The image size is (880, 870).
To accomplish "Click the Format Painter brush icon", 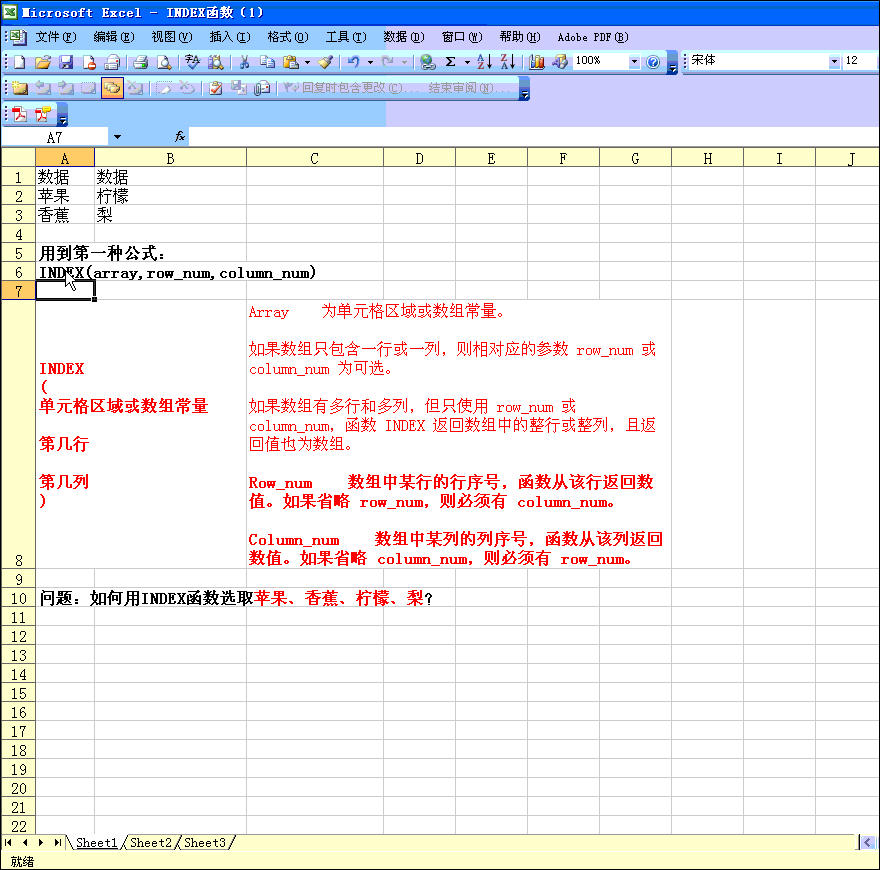I will click(326, 62).
